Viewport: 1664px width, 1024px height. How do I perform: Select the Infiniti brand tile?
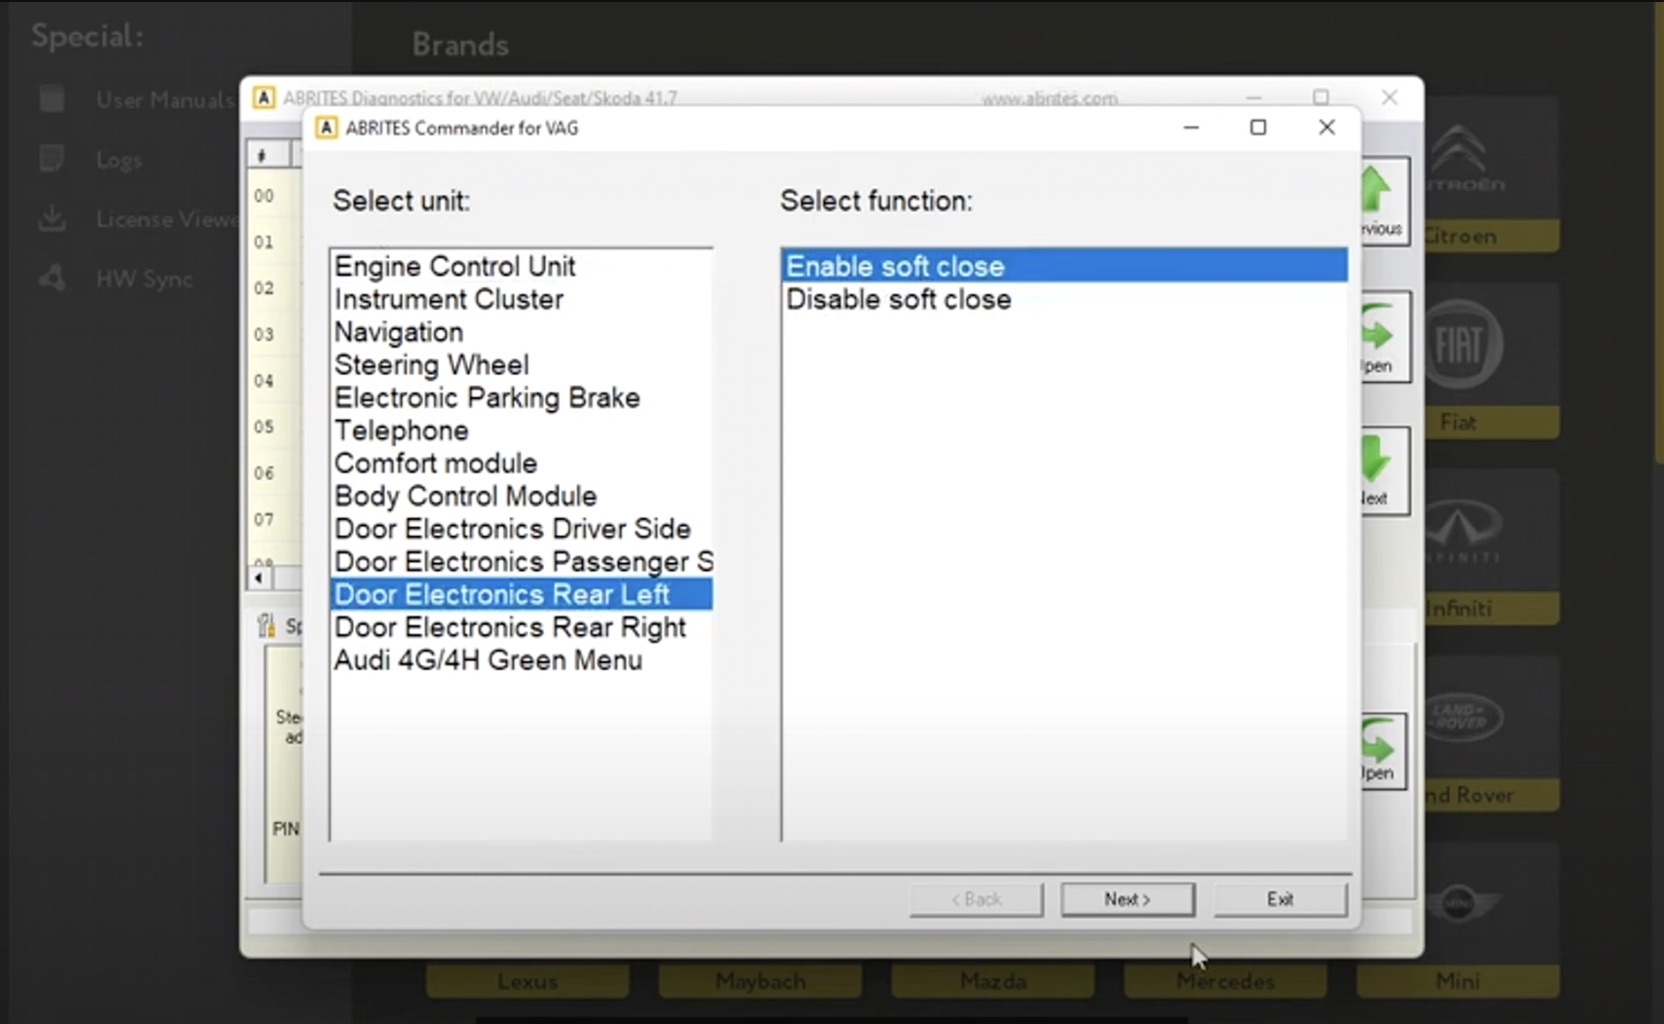(x=1490, y=547)
